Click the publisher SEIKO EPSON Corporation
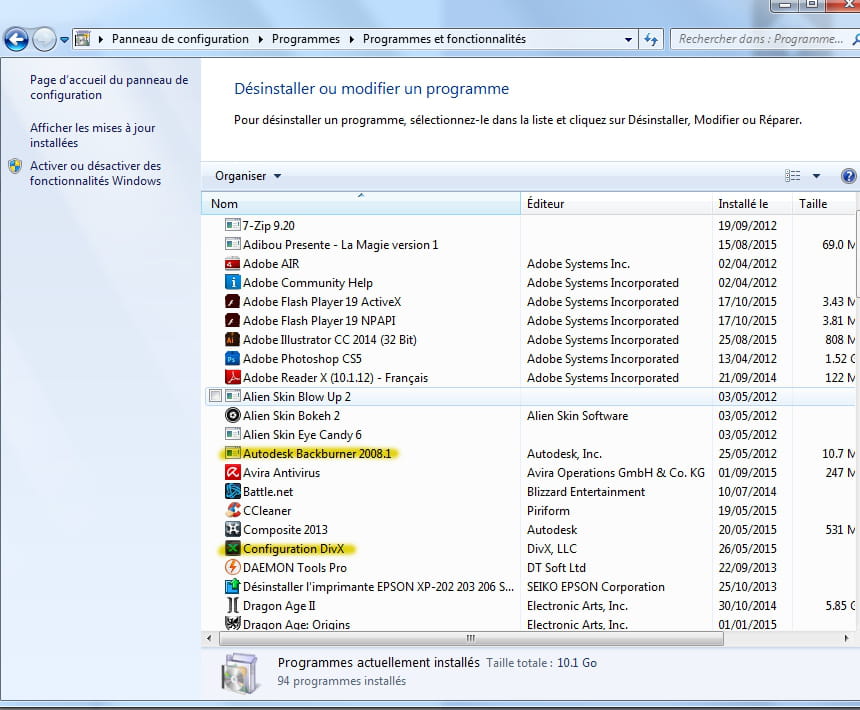The image size is (860, 710). [596, 587]
